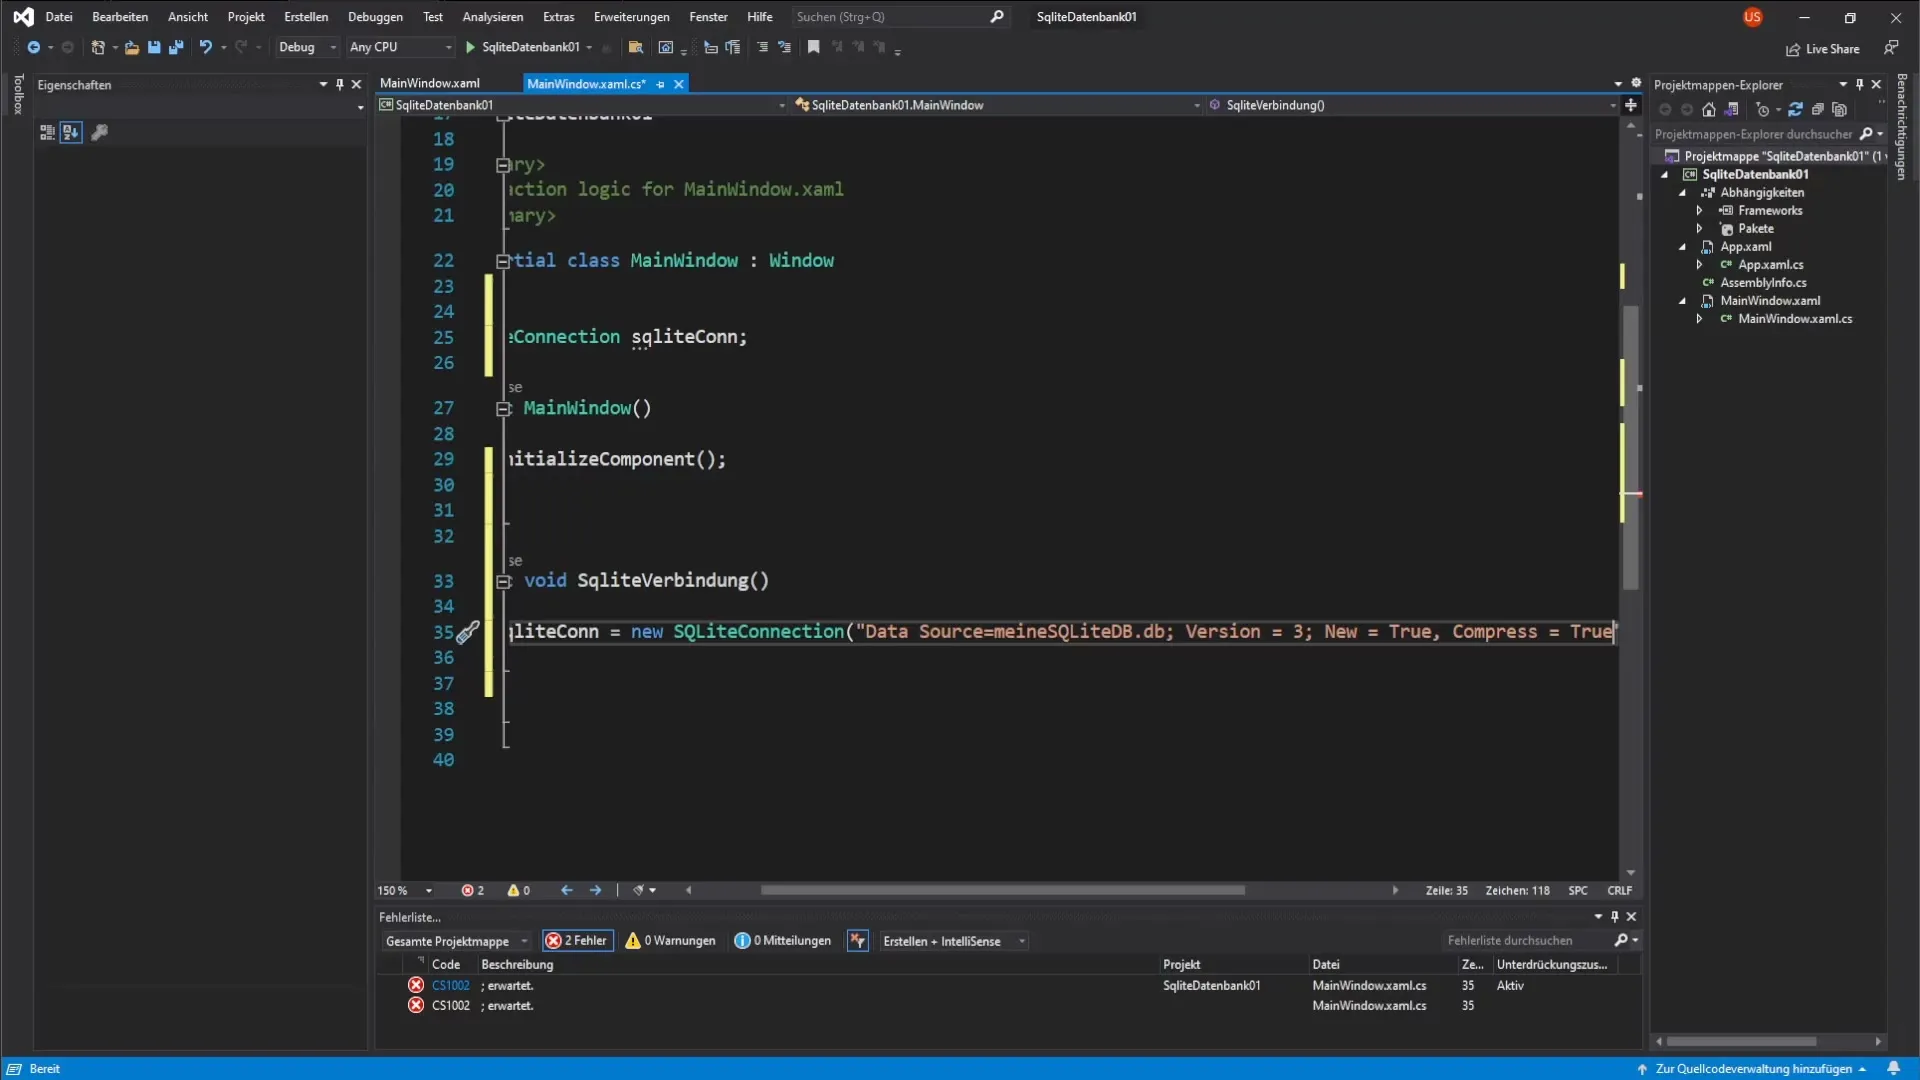Toggle the 0 Mitteilungen filter button
This screenshot has width=1920, height=1080.
tap(782, 941)
